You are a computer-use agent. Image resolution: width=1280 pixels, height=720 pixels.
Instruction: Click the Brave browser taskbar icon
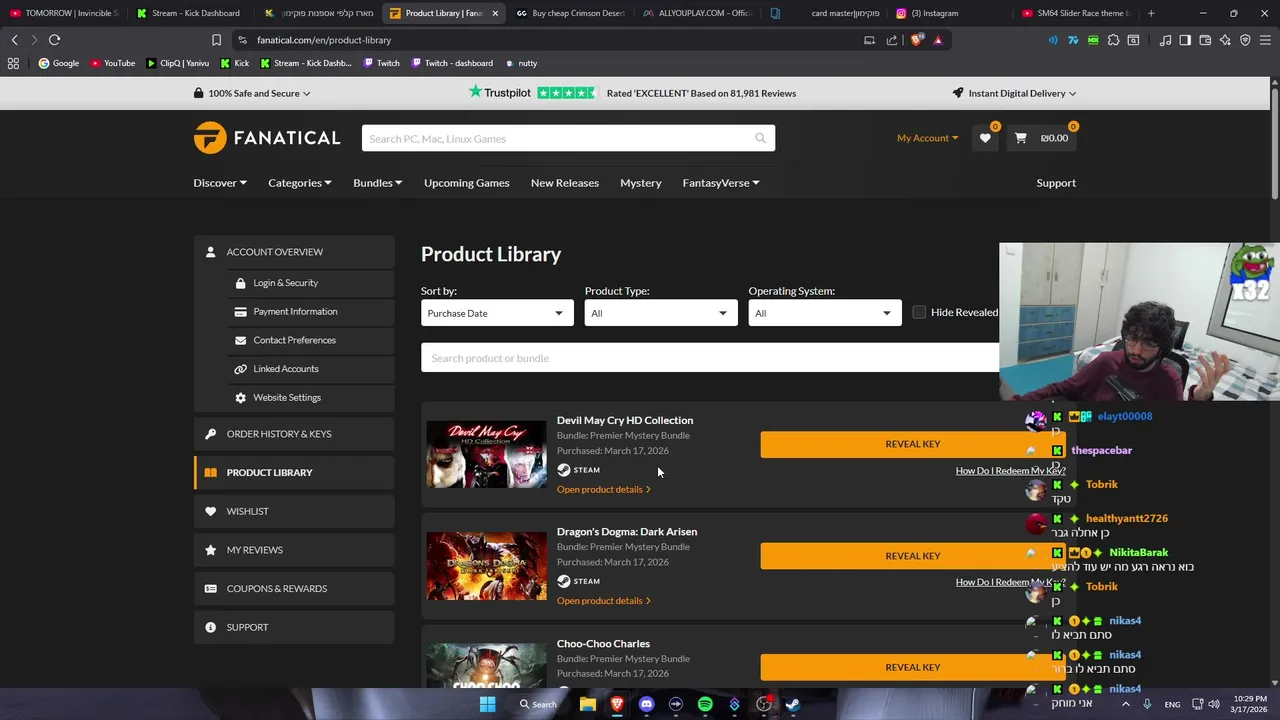[617, 704]
